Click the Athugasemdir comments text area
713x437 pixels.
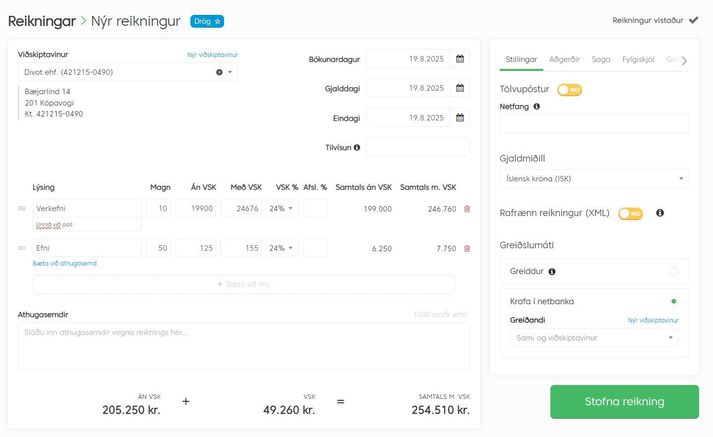coord(243,345)
